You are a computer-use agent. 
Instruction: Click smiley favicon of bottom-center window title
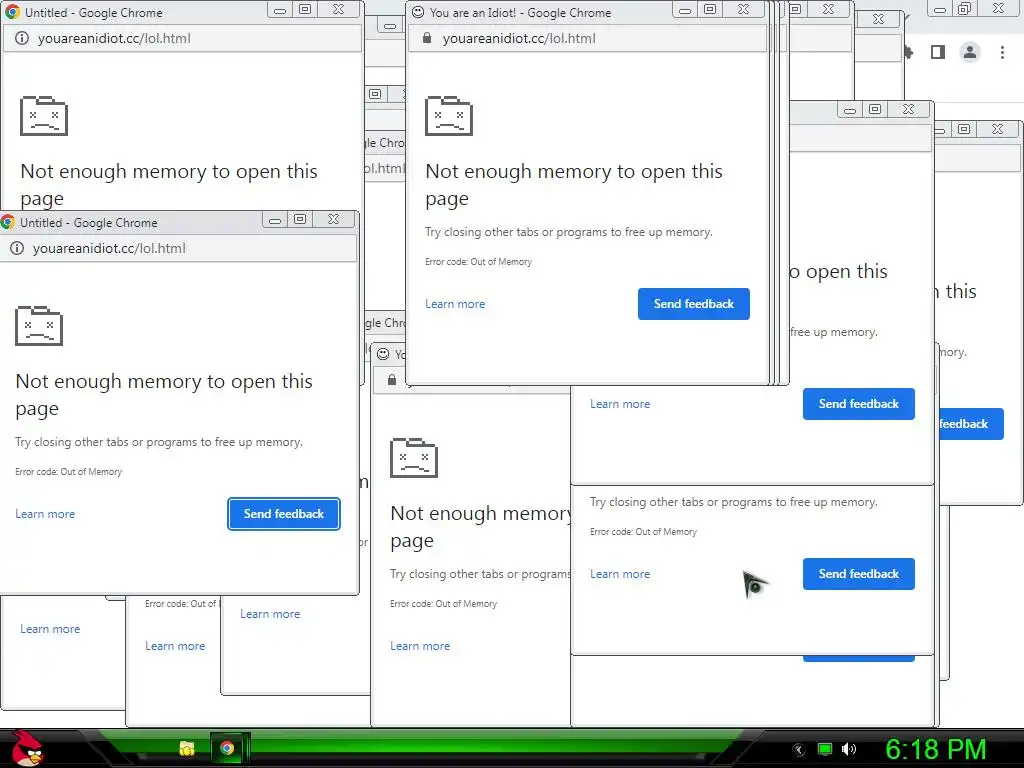pyautogui.click(x=383, y=354)
